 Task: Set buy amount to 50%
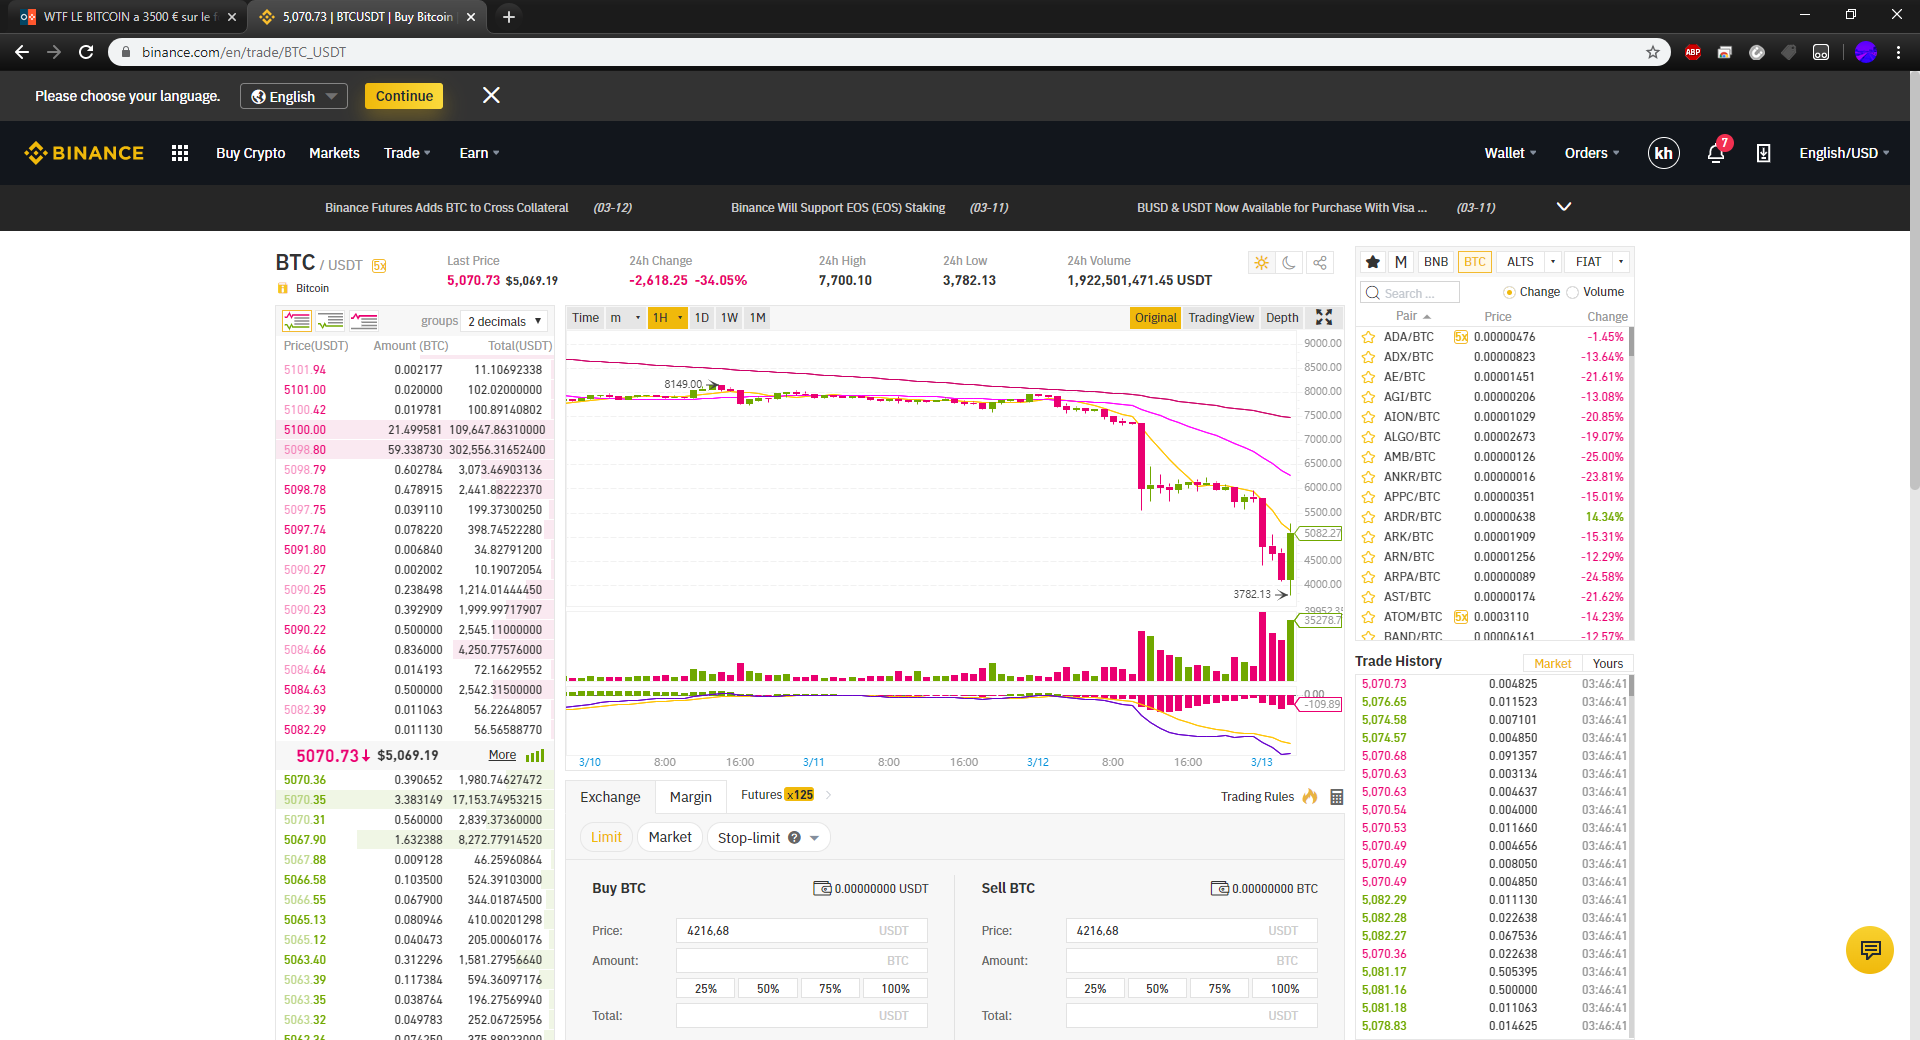[768, 989]
